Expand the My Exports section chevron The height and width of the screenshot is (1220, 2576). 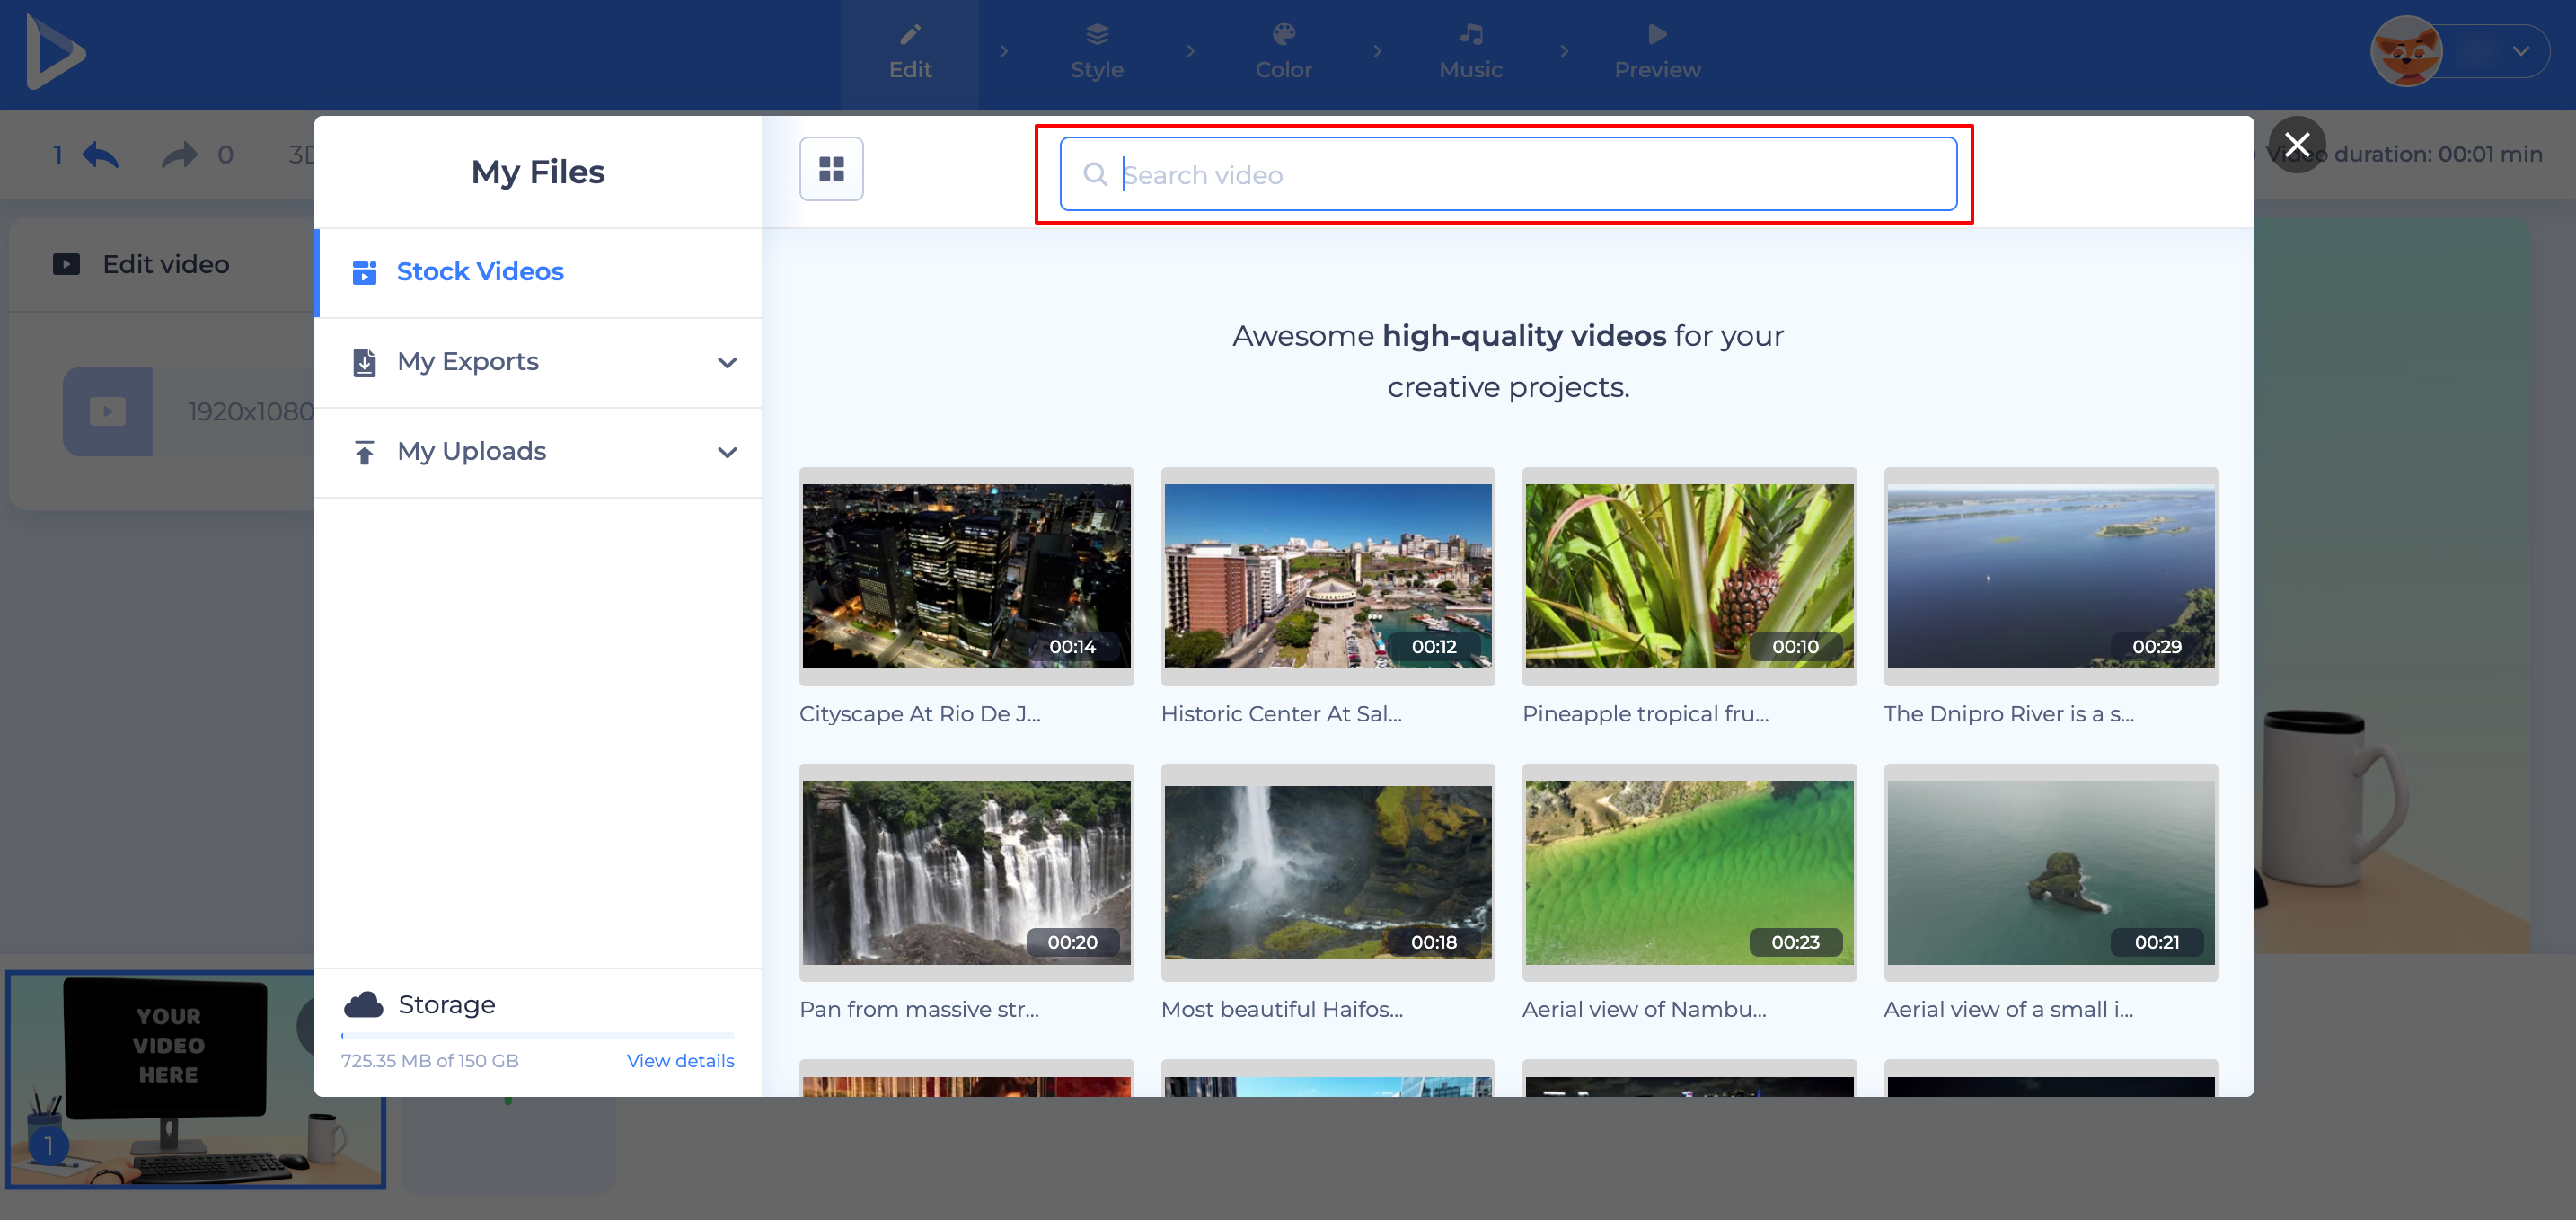click(x=727, y=362)
